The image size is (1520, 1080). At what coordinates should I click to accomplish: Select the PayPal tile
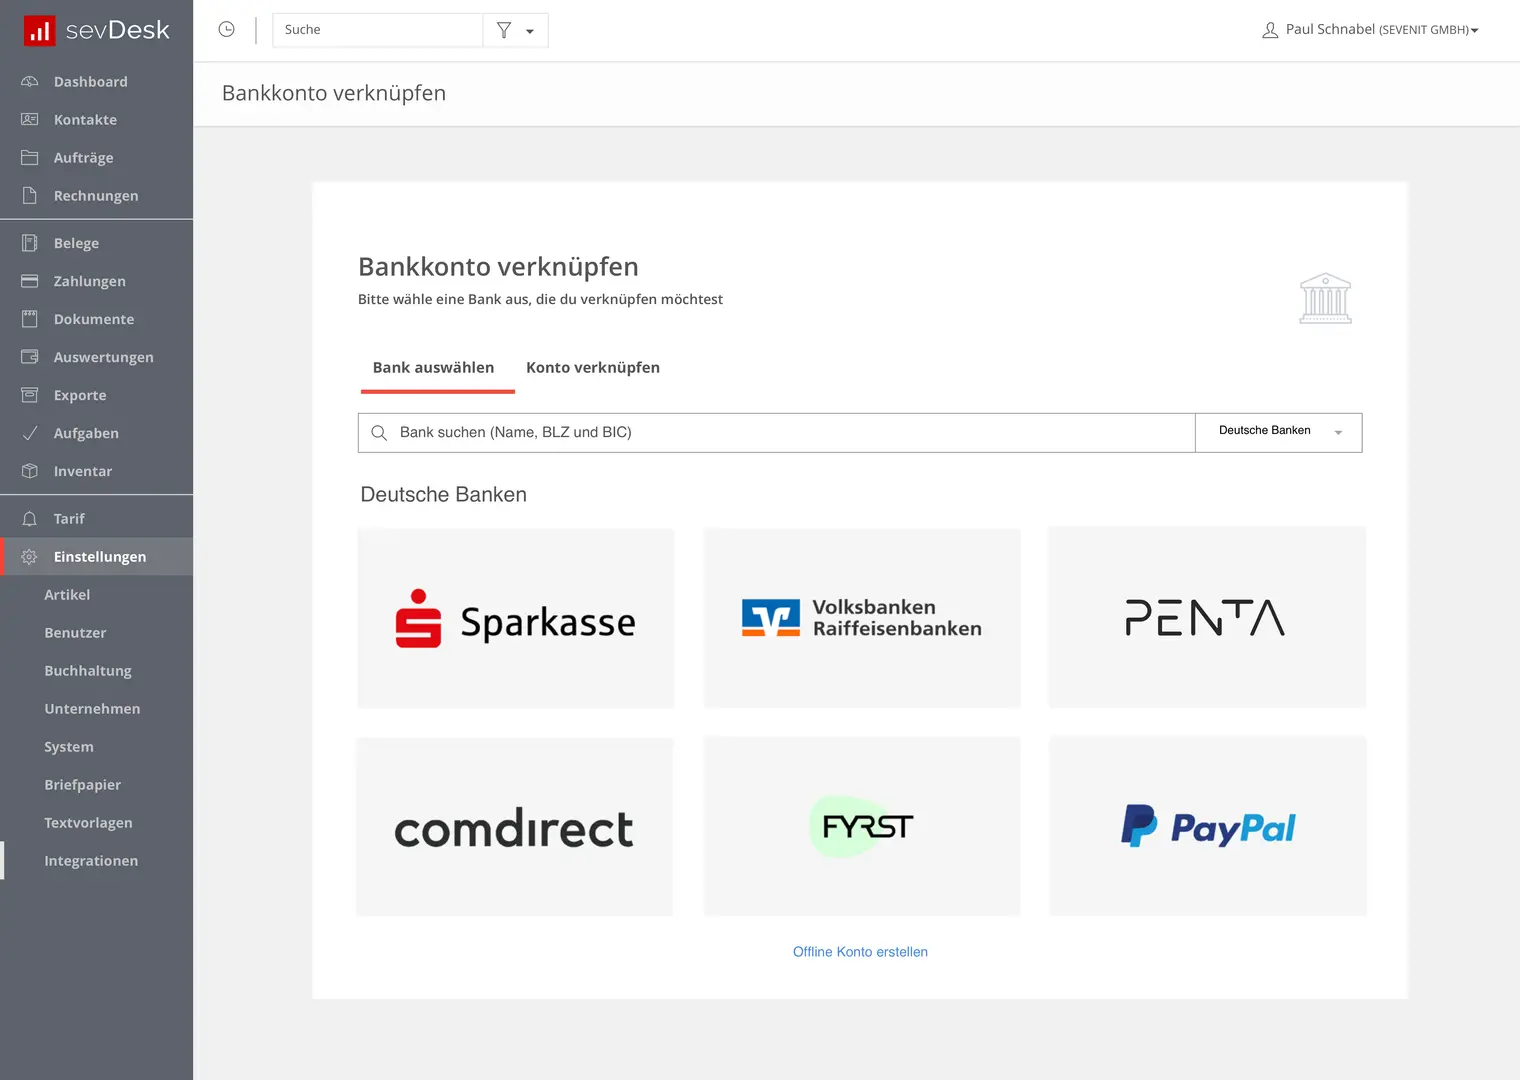1208,827
